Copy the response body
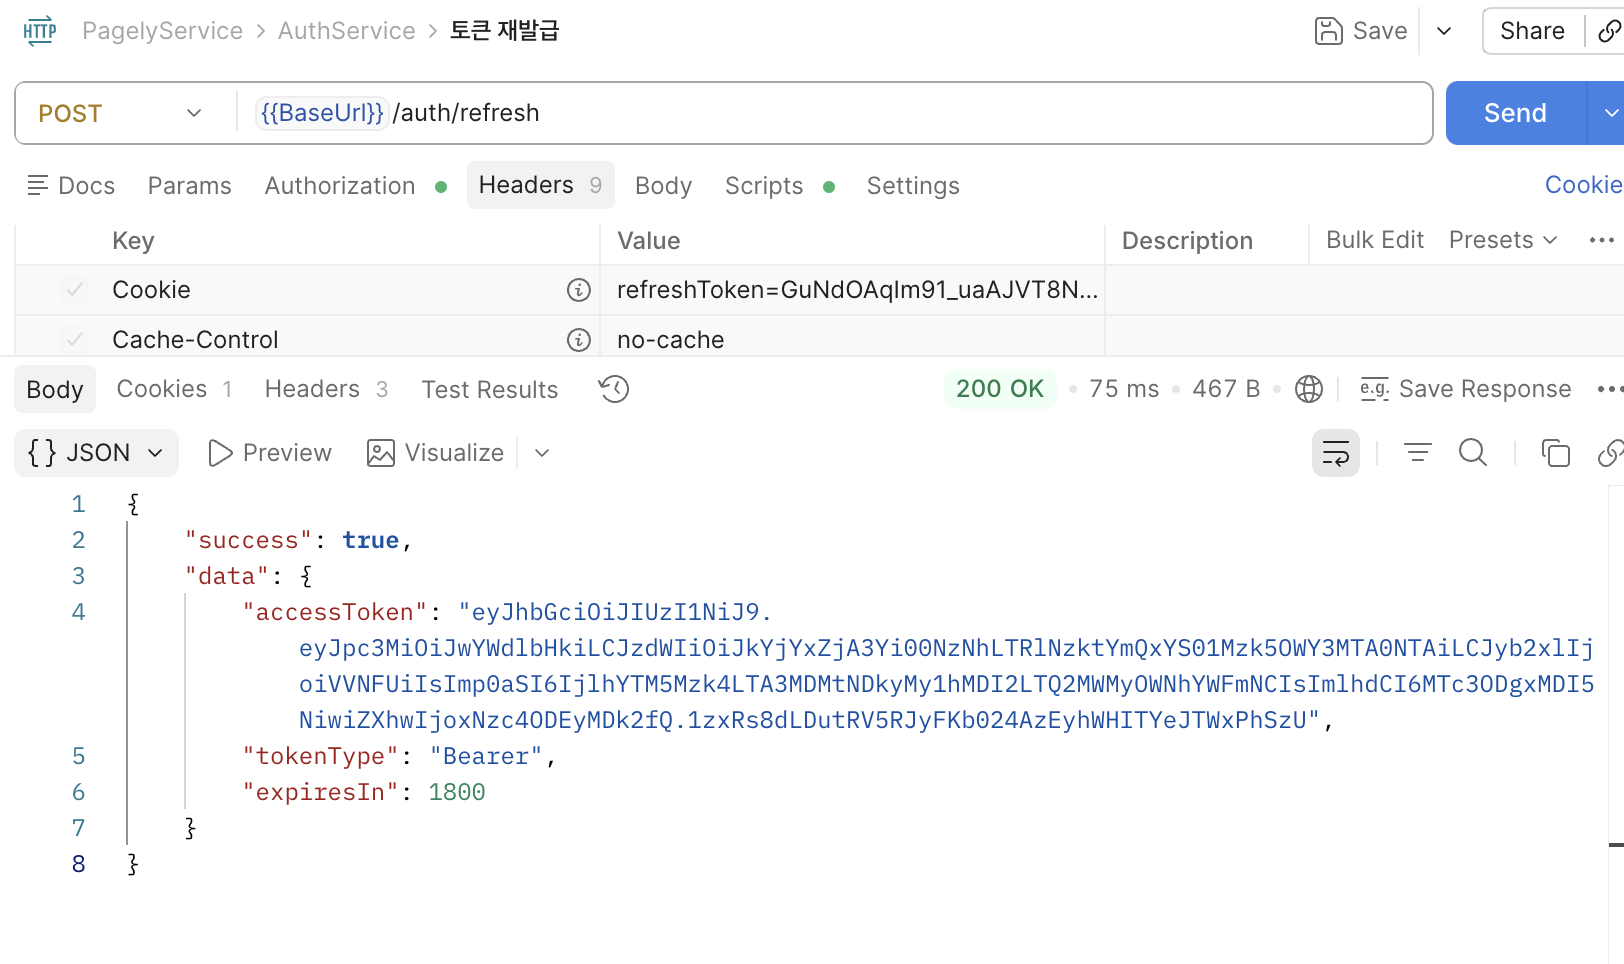The height and width of the screenshot is (964, 1624). [1556, 453]
